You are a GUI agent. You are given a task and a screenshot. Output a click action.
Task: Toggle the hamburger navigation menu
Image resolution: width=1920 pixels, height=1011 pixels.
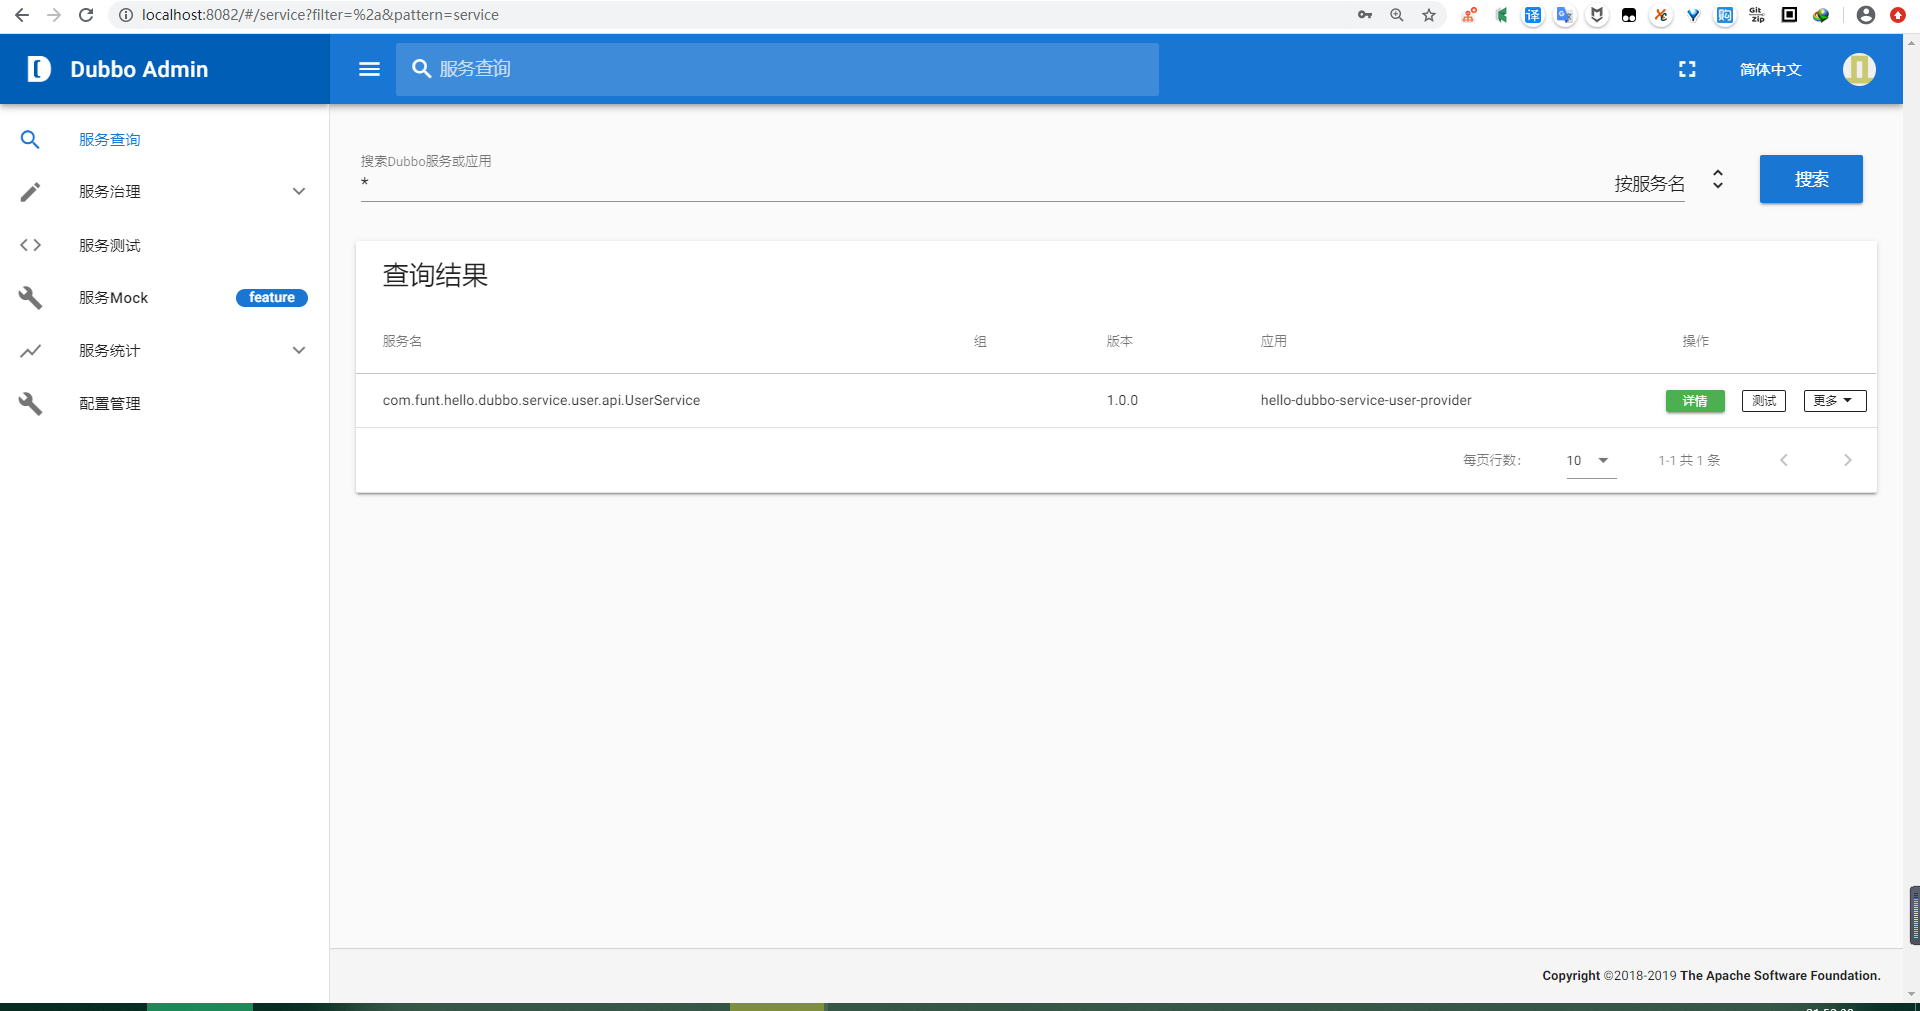pyautogui.click(x=369, y=69)
